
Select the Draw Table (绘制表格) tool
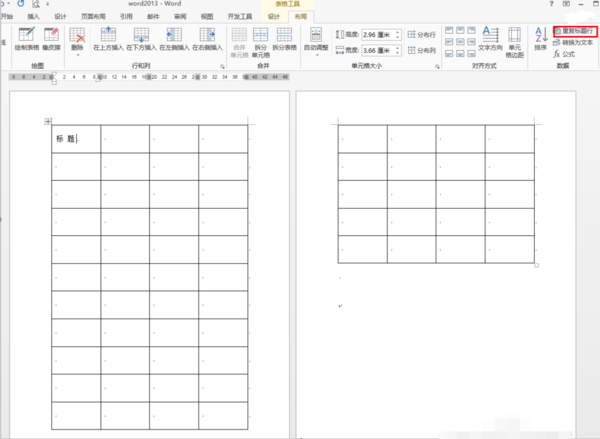27,39
